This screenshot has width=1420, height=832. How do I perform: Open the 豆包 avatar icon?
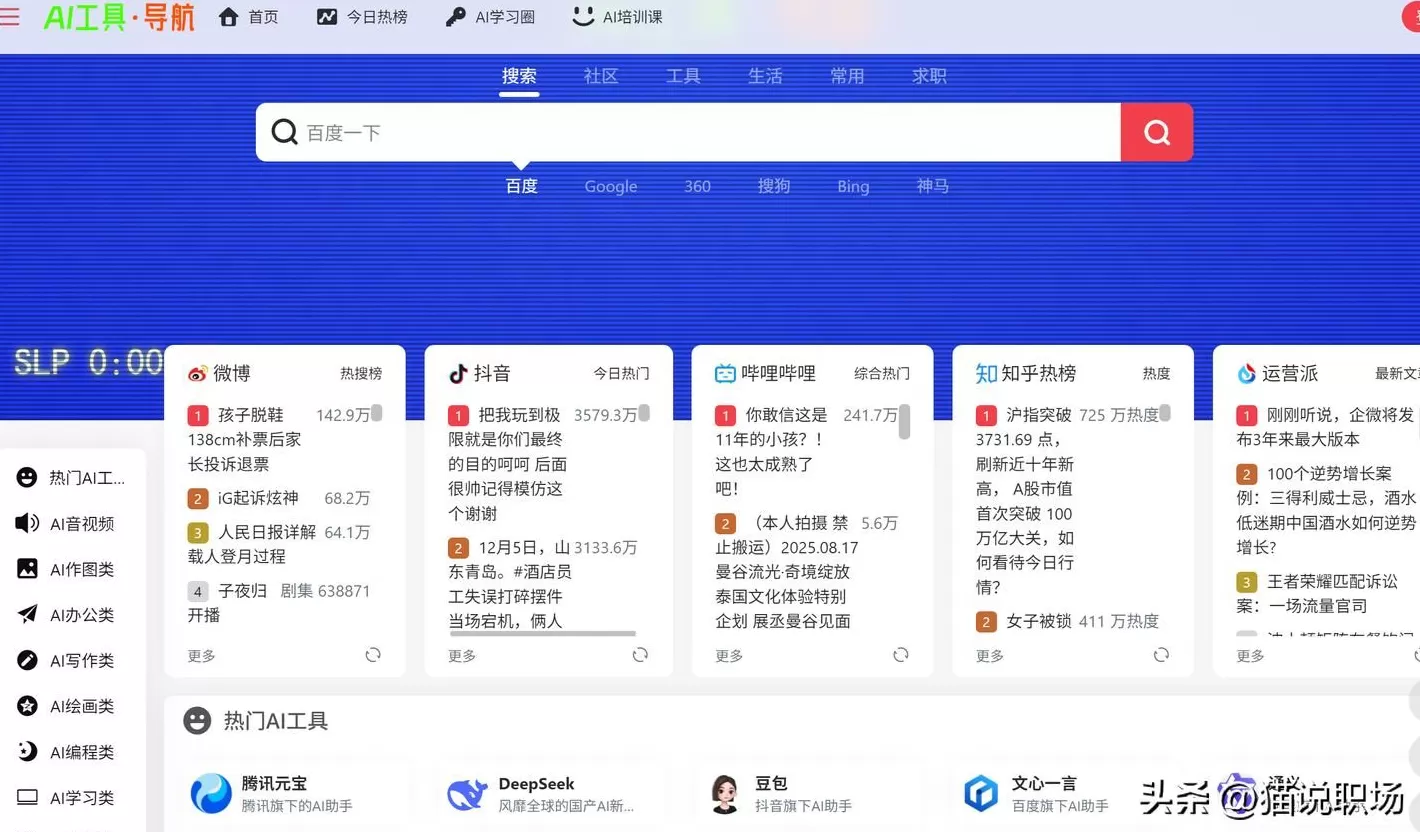[725, 794]
